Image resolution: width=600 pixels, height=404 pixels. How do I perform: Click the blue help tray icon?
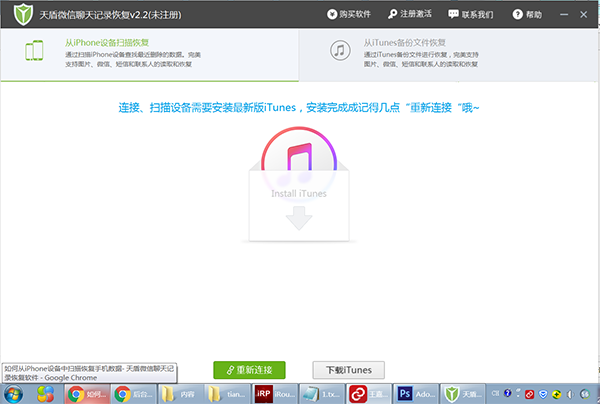(x=508, y=393)
